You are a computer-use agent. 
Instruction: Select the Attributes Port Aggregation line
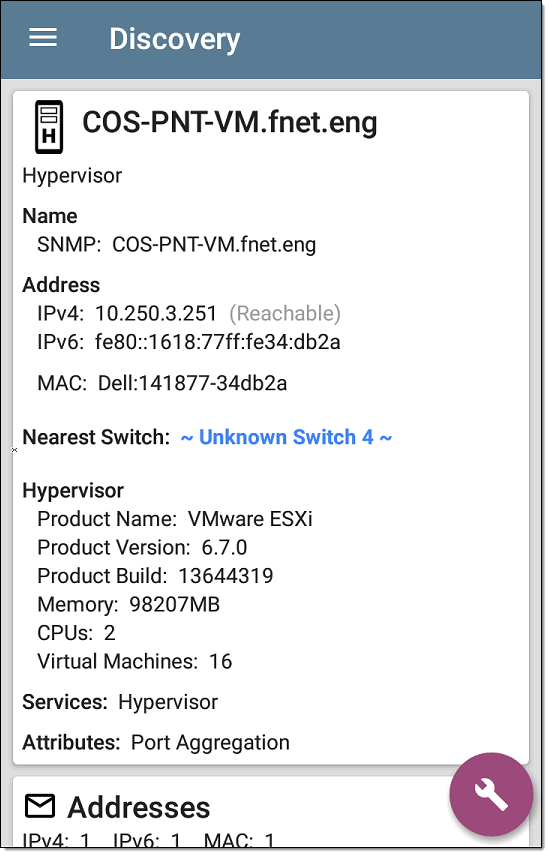click(156, 743)
